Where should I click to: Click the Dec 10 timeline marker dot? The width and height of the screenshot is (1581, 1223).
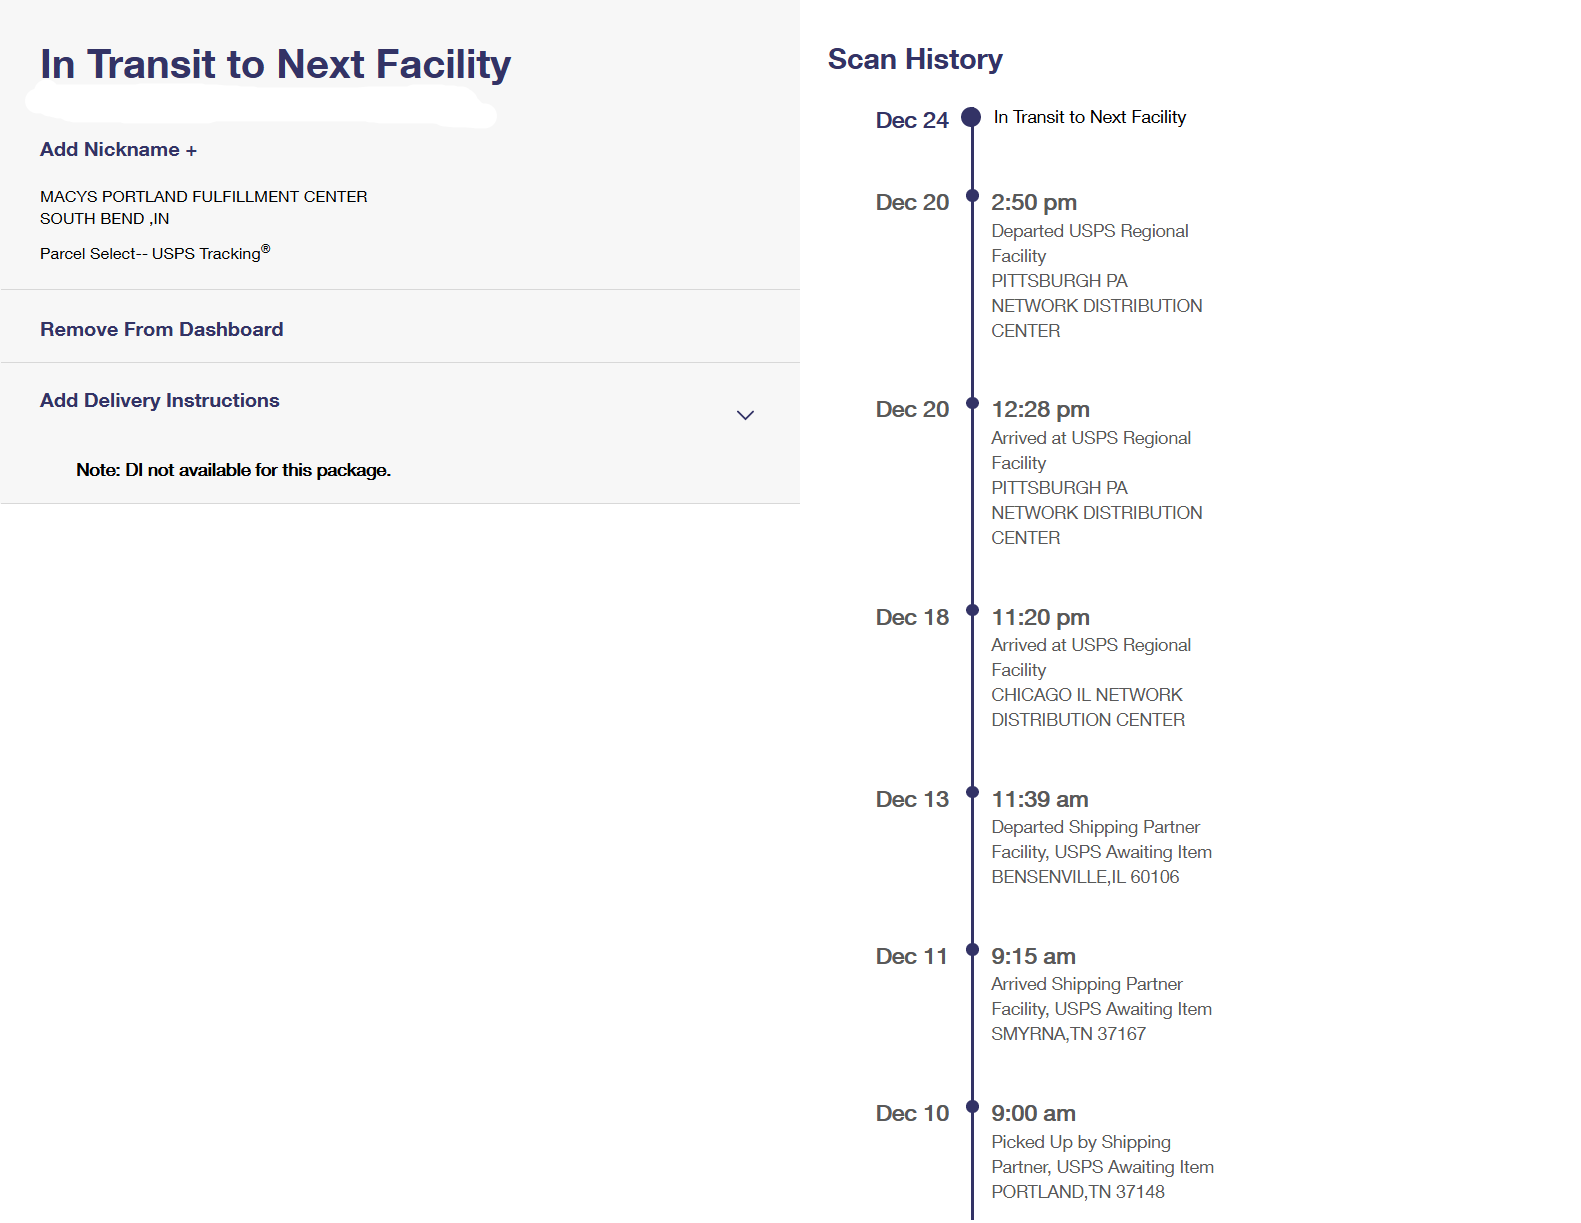971,1106
